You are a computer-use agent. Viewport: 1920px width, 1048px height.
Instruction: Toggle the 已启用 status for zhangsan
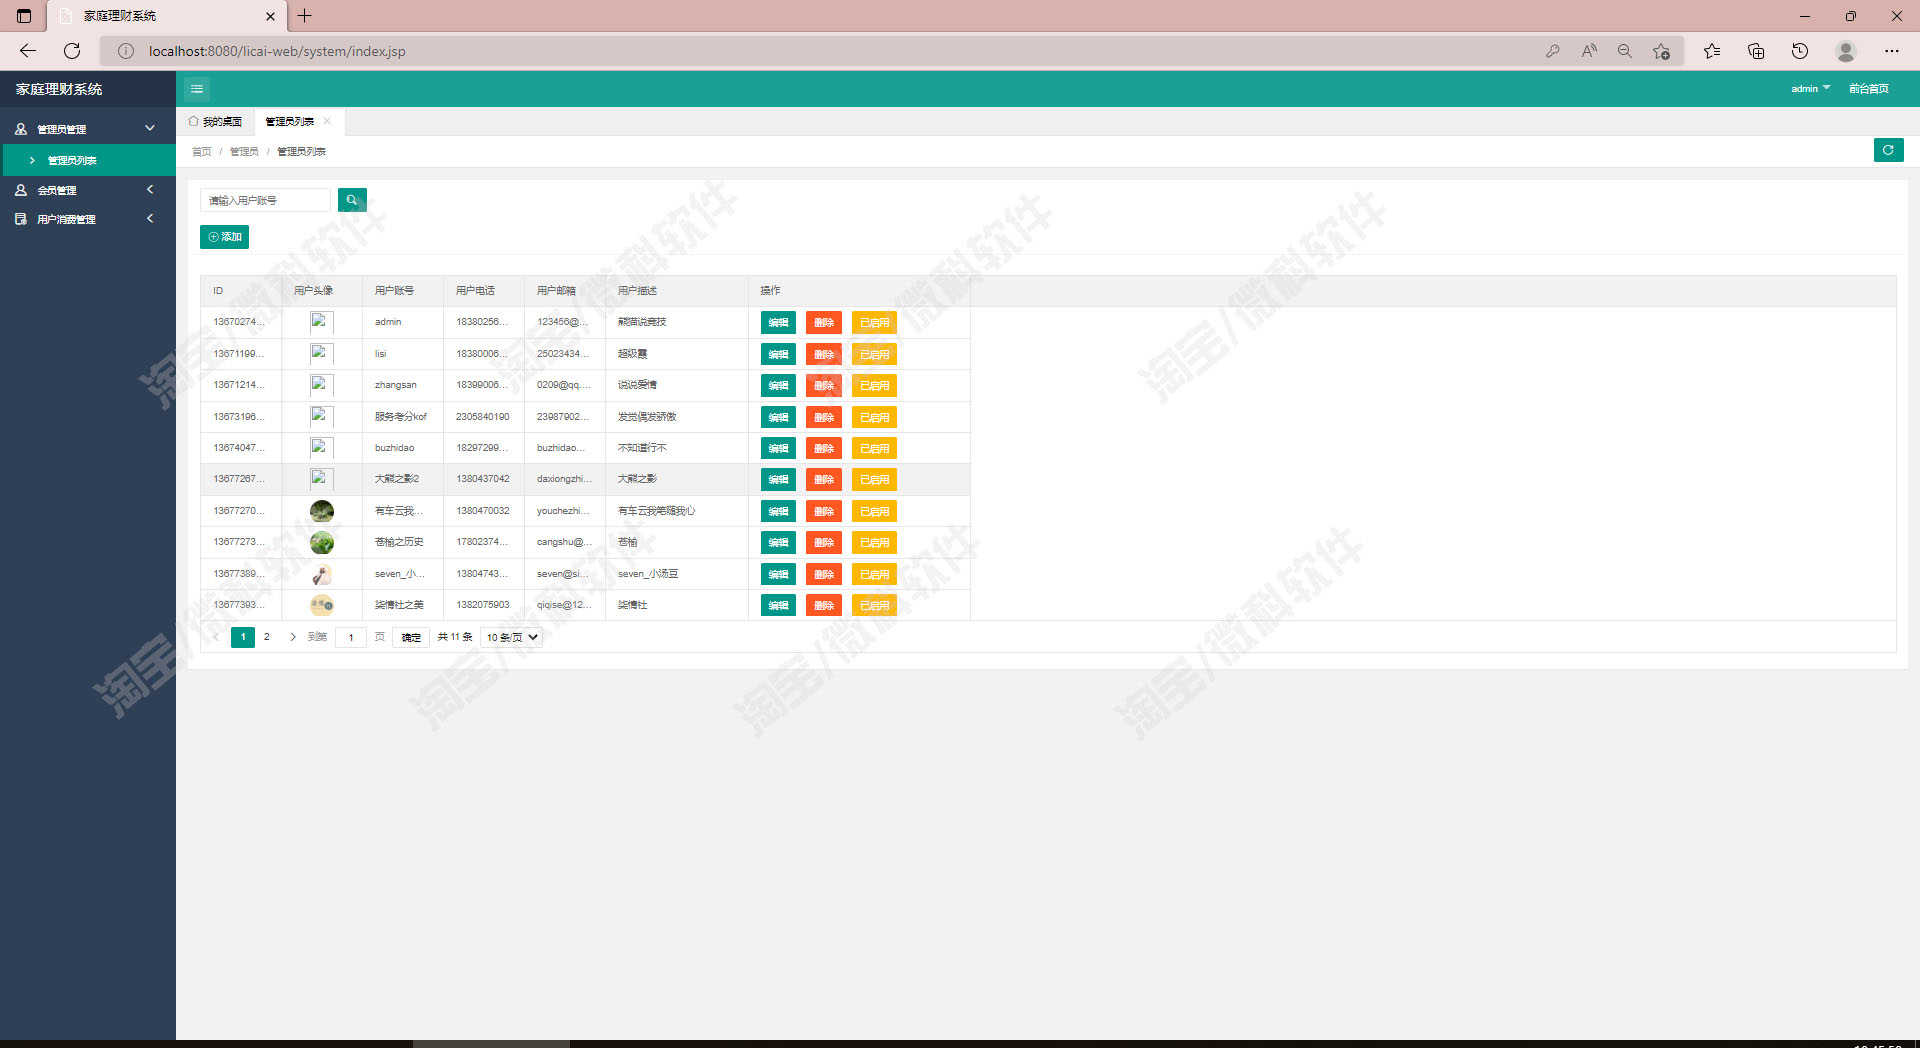[874, 386]
